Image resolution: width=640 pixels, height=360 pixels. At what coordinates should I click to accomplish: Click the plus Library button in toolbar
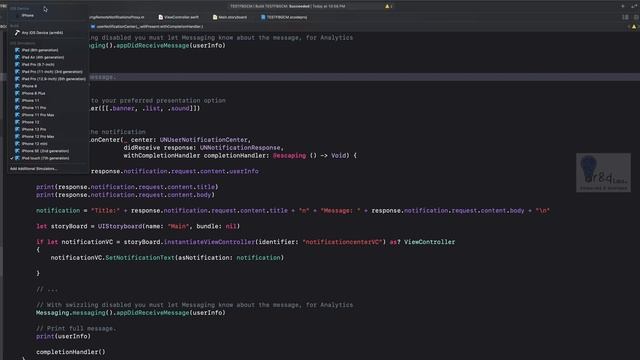click(622, 6)
